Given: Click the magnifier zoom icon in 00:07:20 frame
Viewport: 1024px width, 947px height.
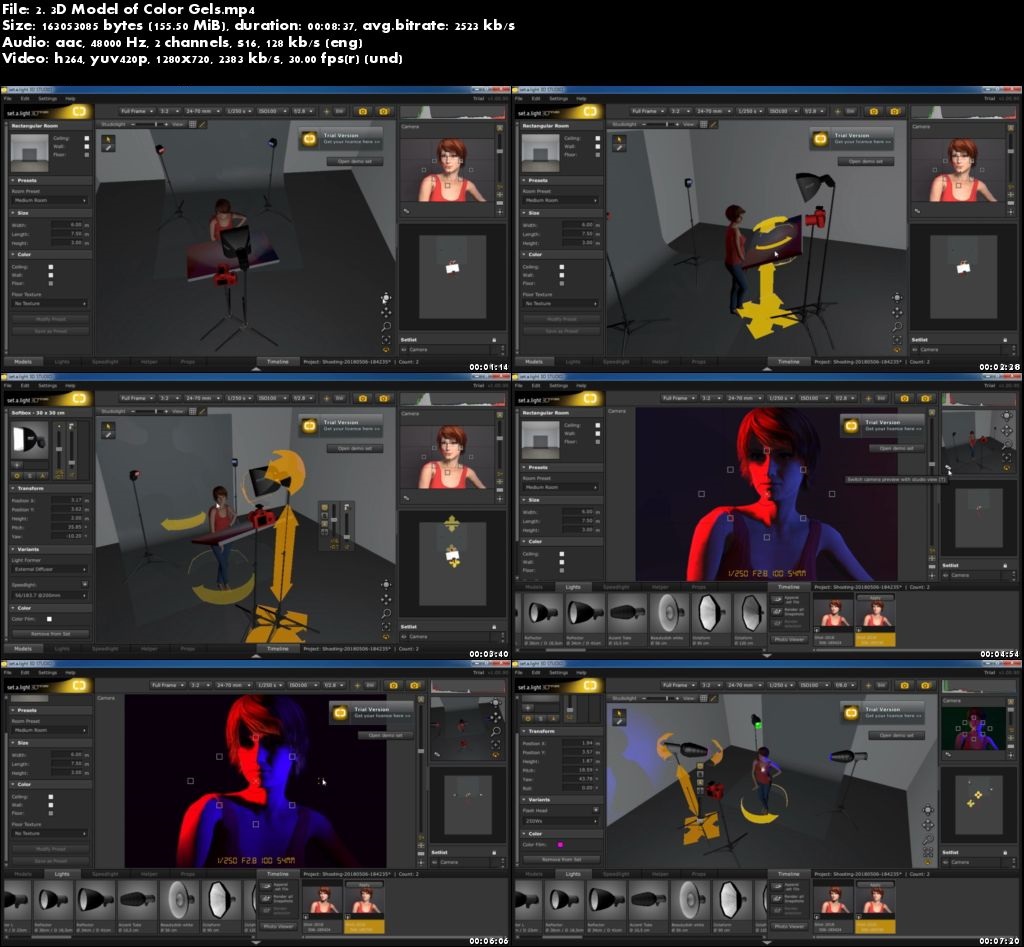Looking at the screenshot, I should 928,839.
